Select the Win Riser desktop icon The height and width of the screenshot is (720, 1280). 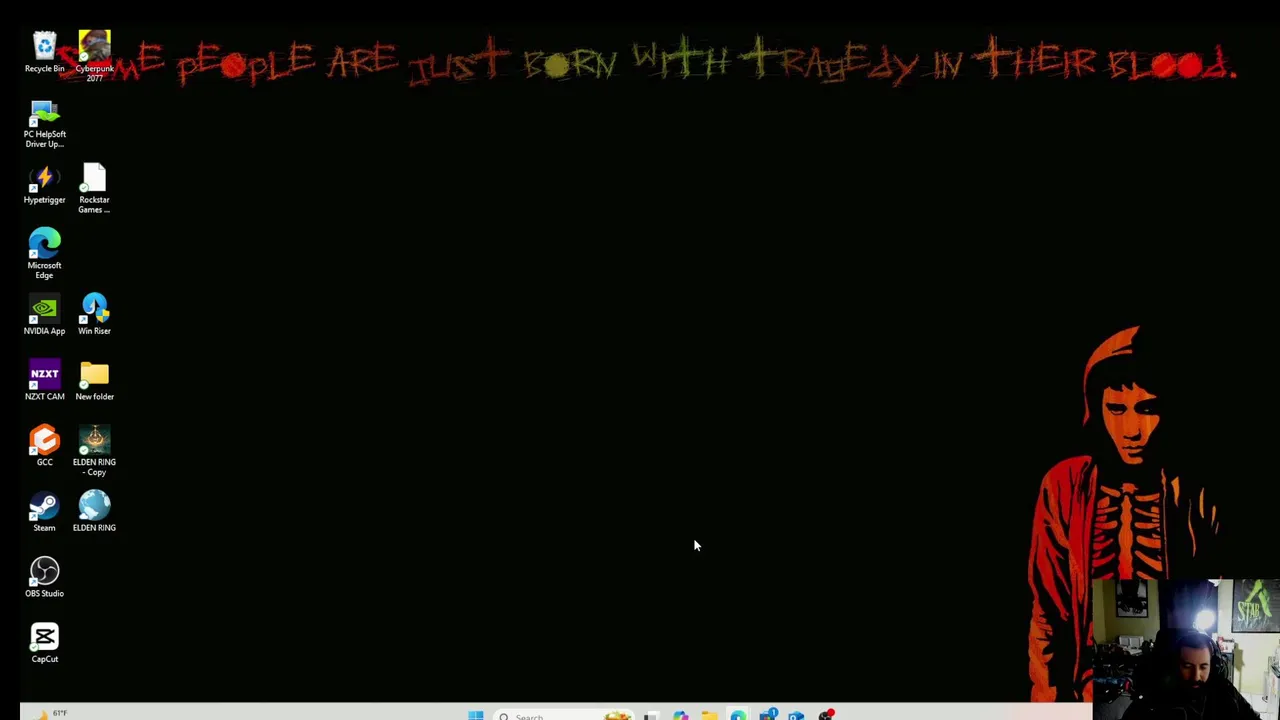click(94, 315)
